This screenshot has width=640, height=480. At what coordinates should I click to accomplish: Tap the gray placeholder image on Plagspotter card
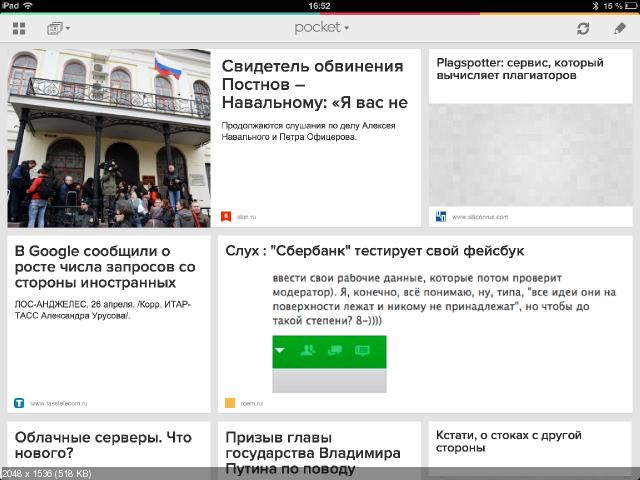pos(530,155)
